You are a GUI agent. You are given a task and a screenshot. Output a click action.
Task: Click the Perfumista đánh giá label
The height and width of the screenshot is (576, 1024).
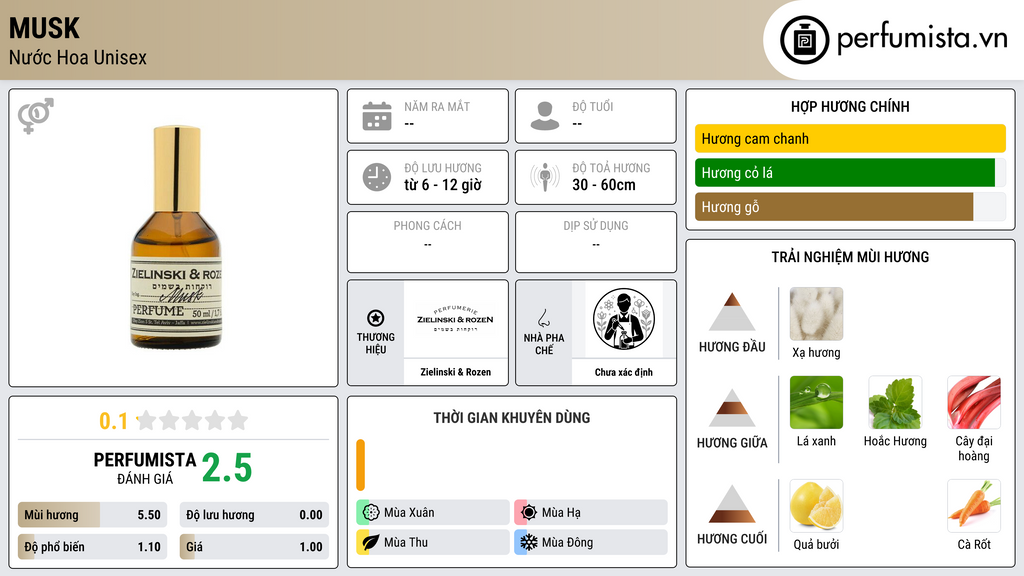coord(145,468)
